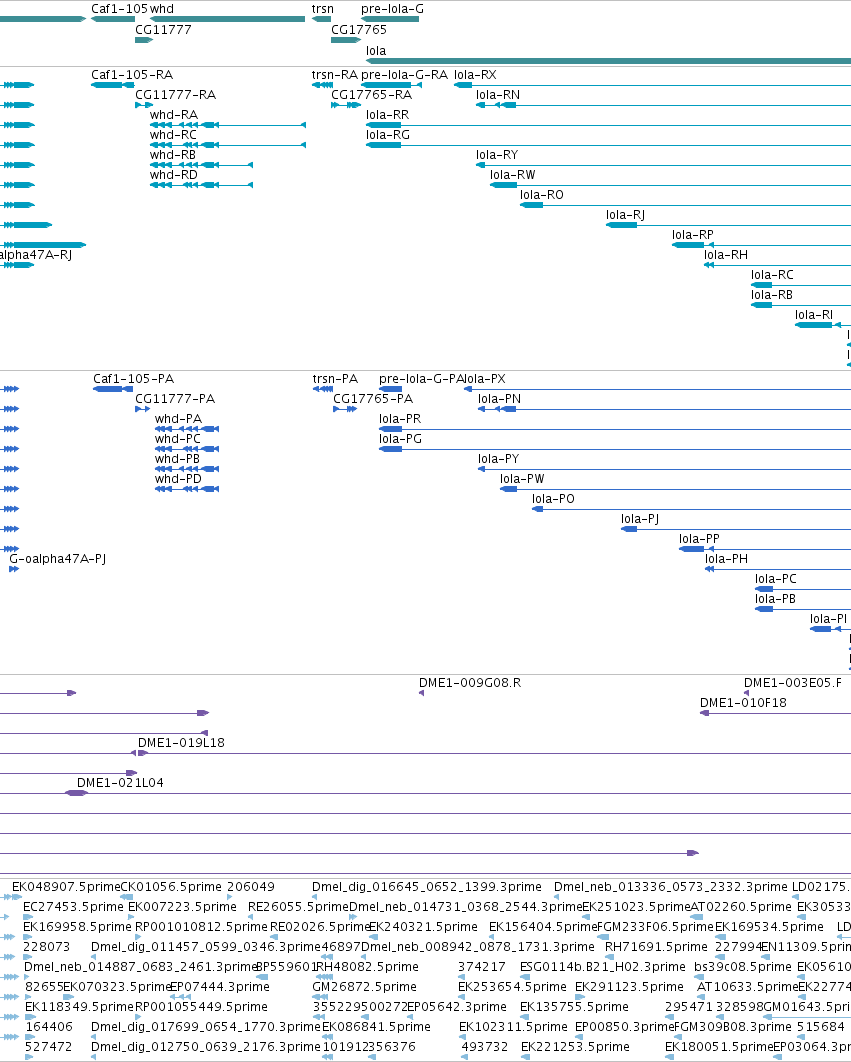Open transcript lola-RI
Image resolution: width=851 pixels, height=1062 pixels.
(814, 314)
